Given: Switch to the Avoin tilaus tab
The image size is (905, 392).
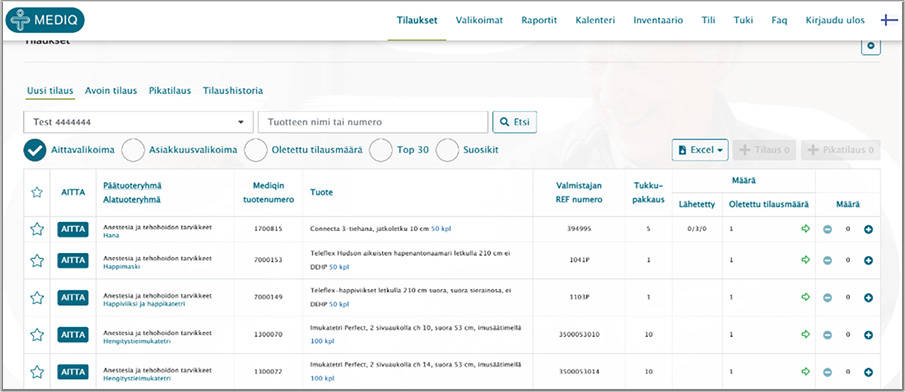Looking at the screenshot, I should 111,91.
